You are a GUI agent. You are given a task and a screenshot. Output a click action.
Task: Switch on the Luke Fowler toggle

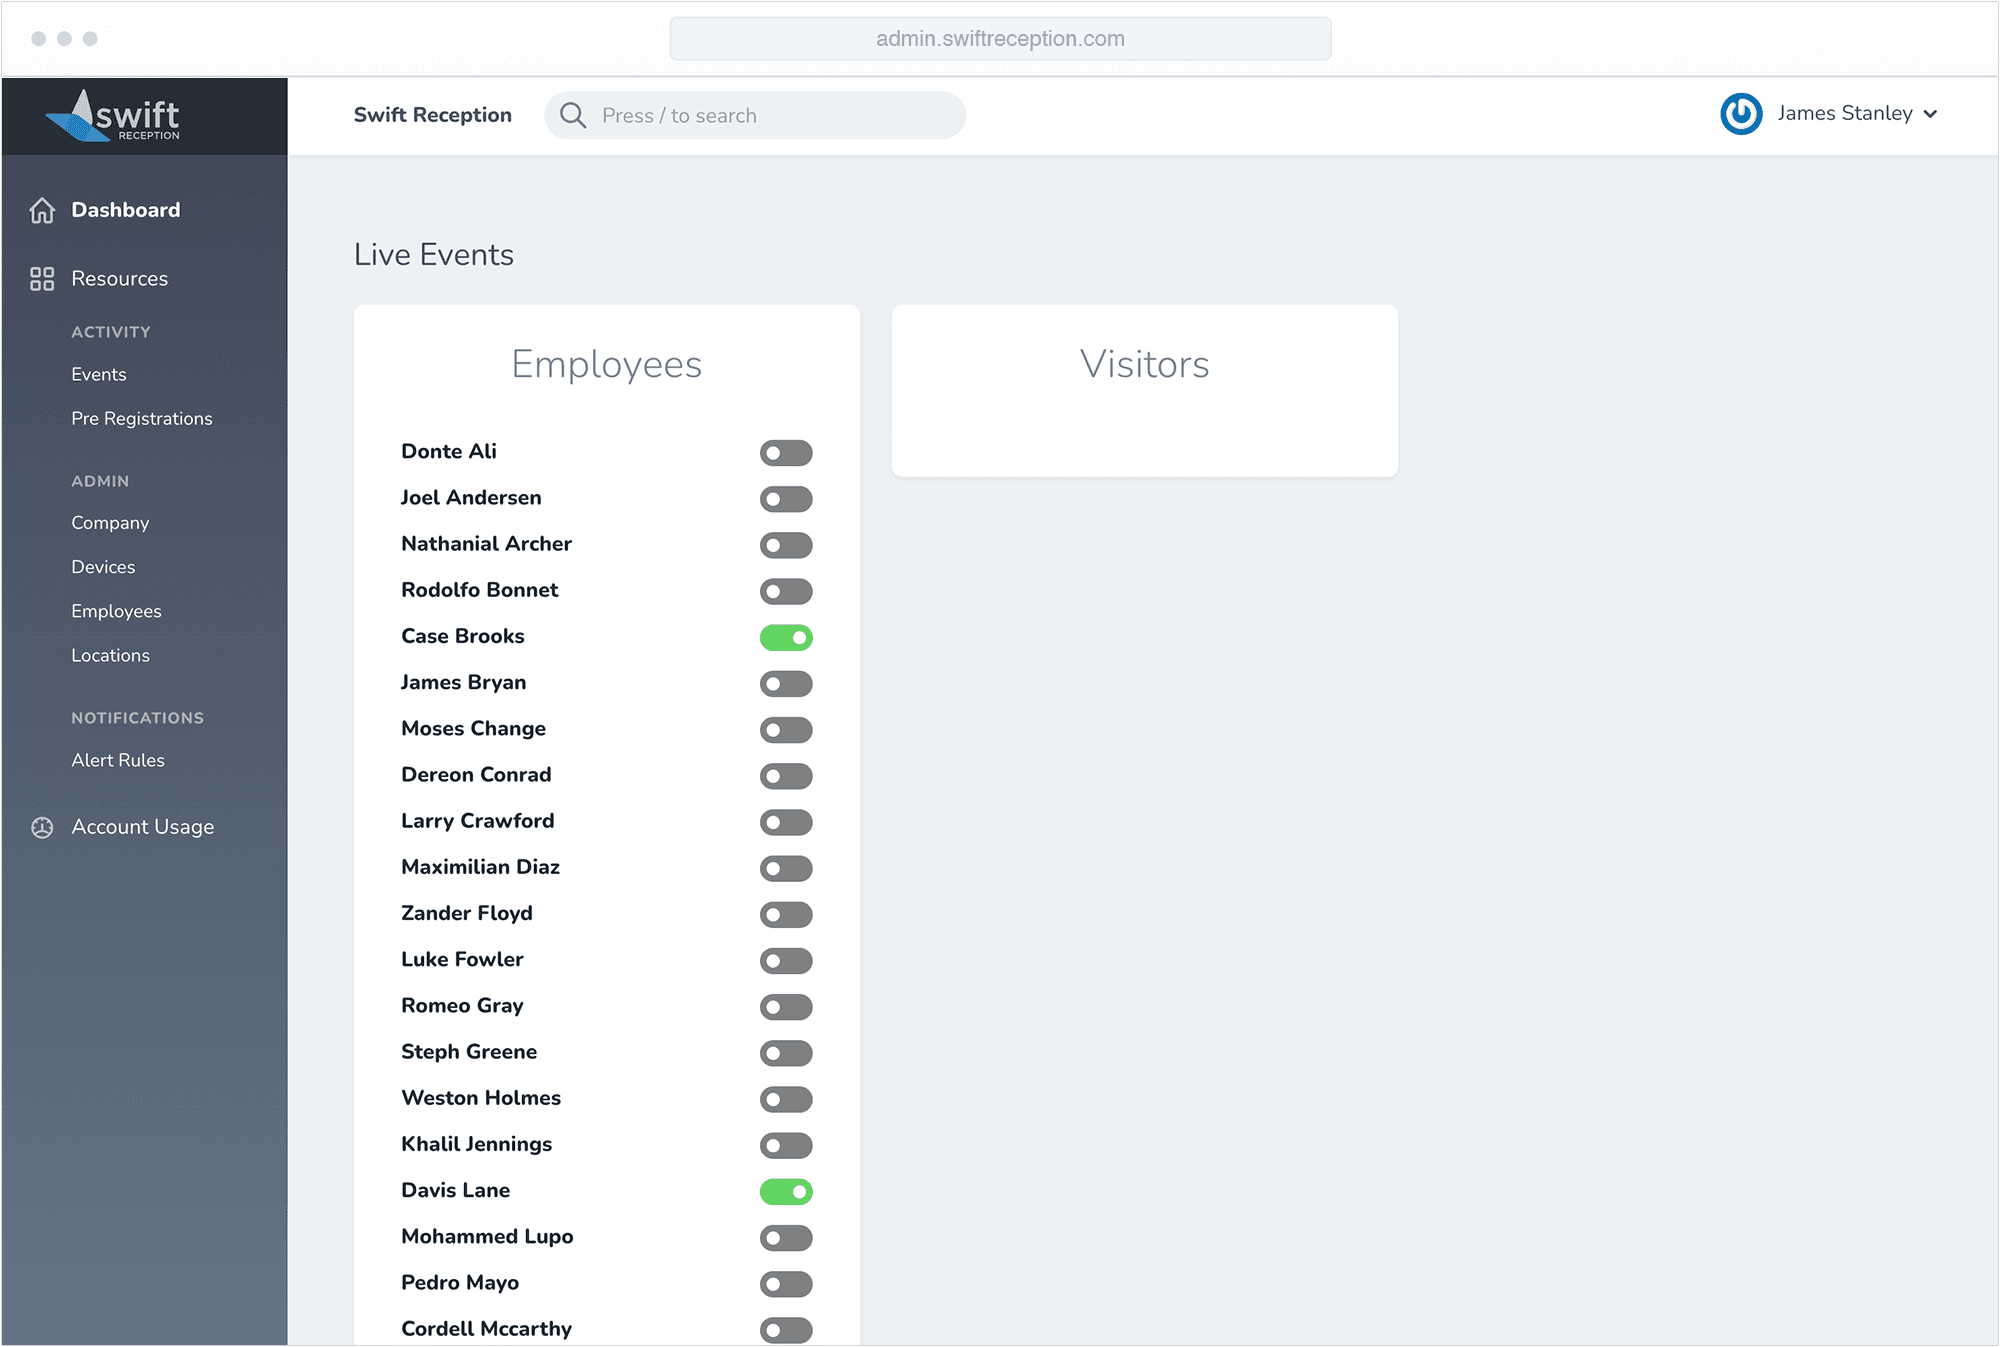[786, 961]
